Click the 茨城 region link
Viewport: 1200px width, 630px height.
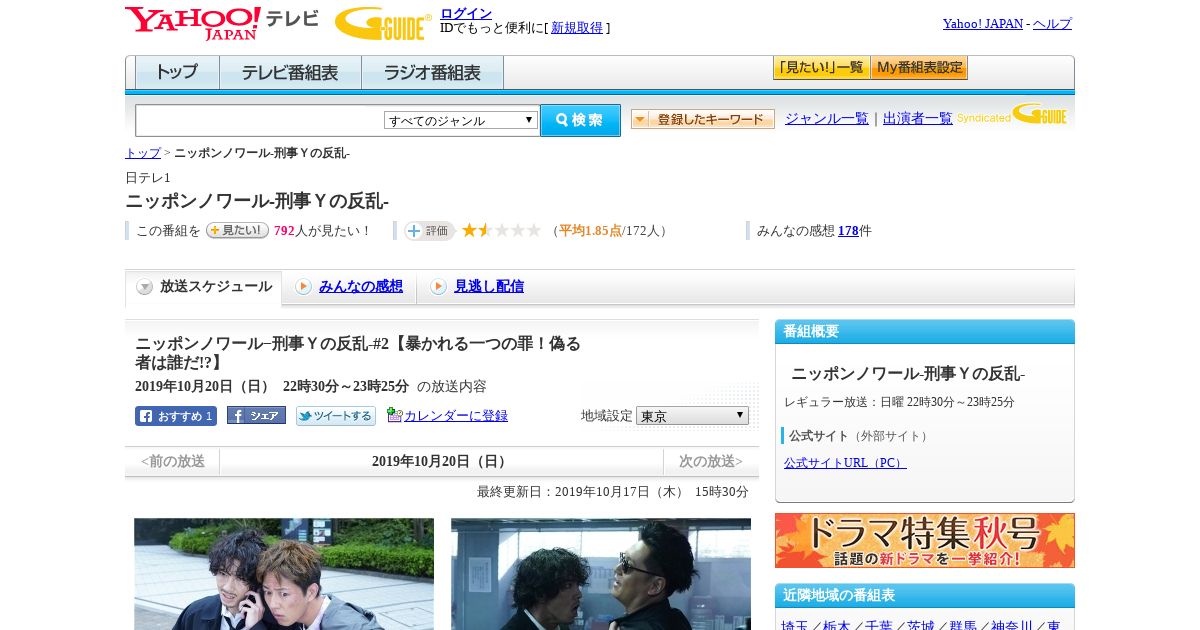[921, 626]
